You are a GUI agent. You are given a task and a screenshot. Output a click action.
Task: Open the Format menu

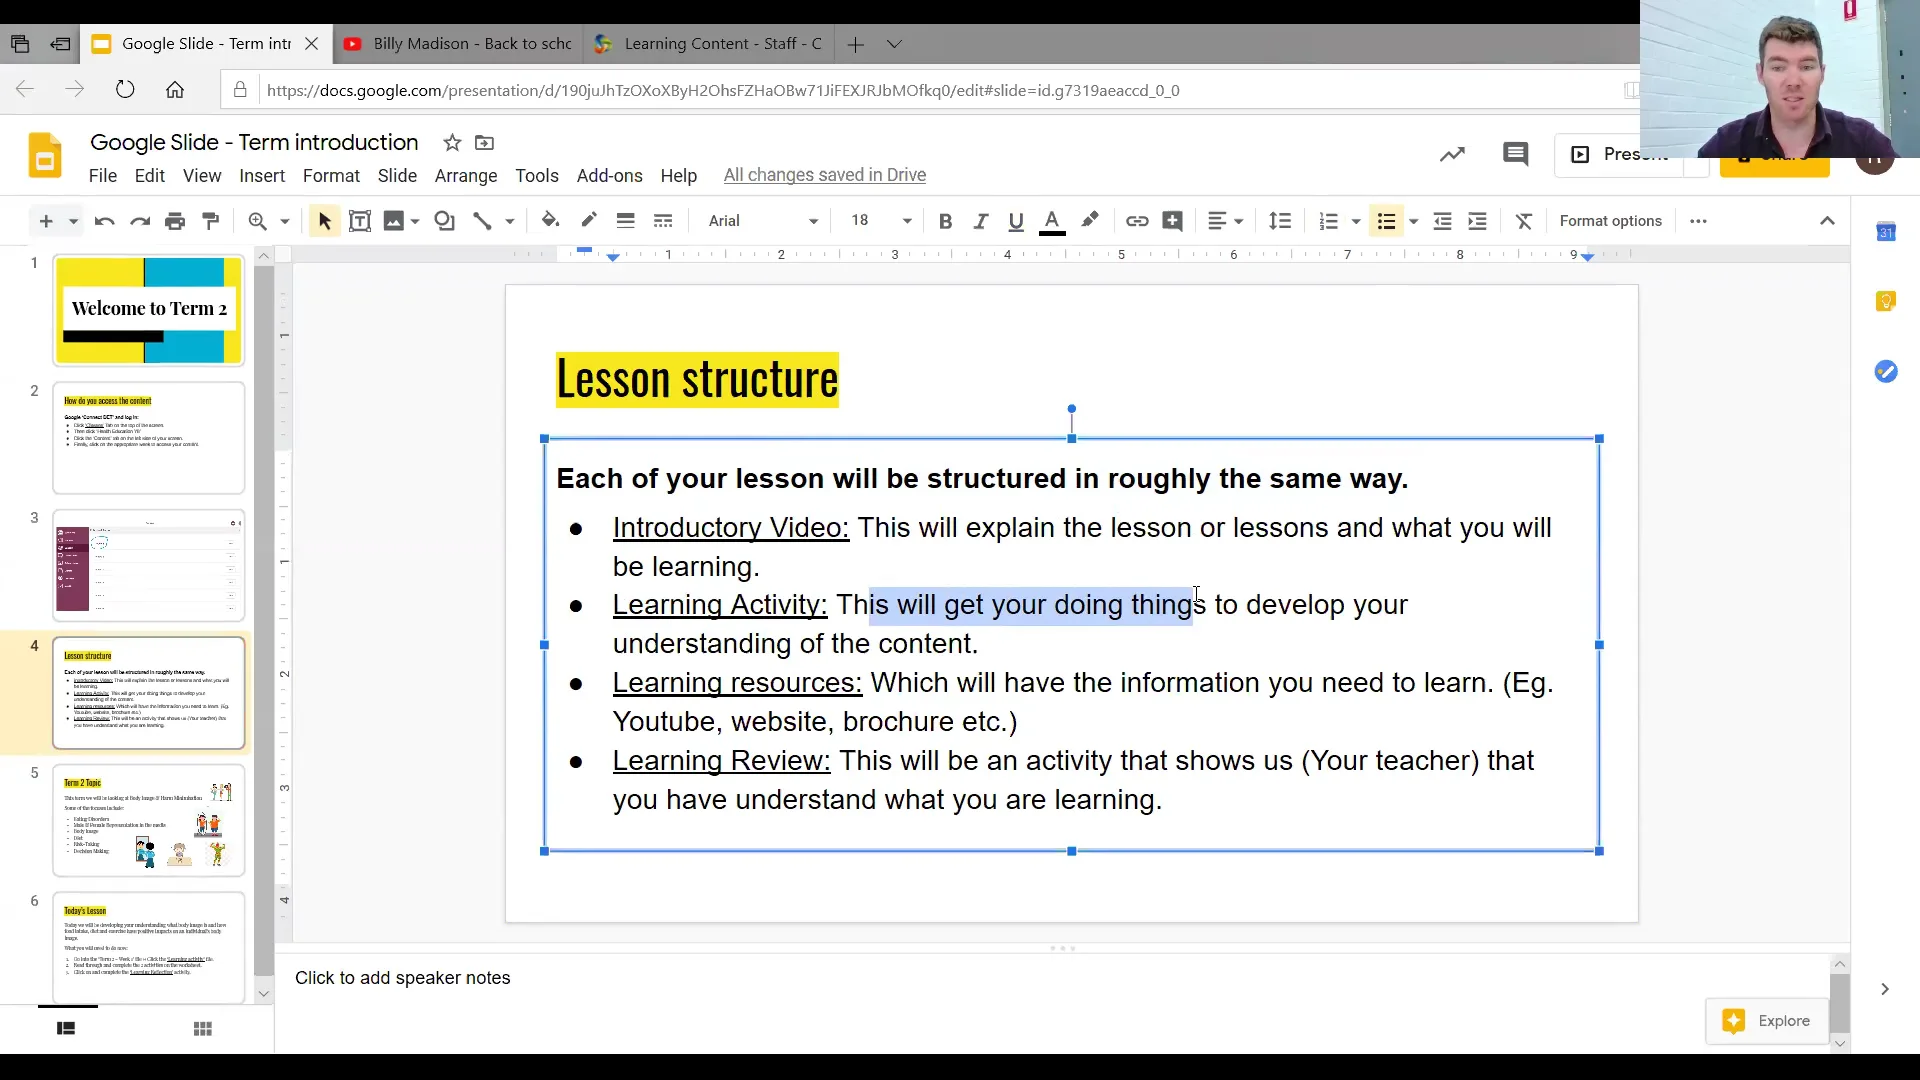[x=331, y=176]
